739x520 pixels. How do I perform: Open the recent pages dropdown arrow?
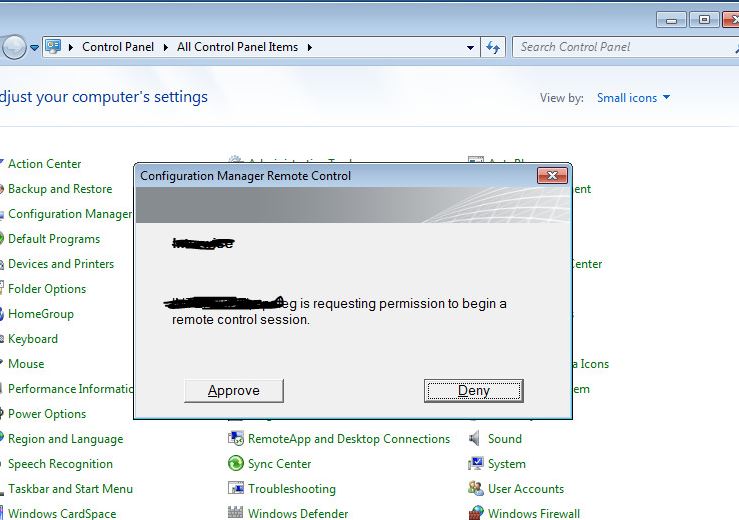pyautogui.click(x=34, y=48)
